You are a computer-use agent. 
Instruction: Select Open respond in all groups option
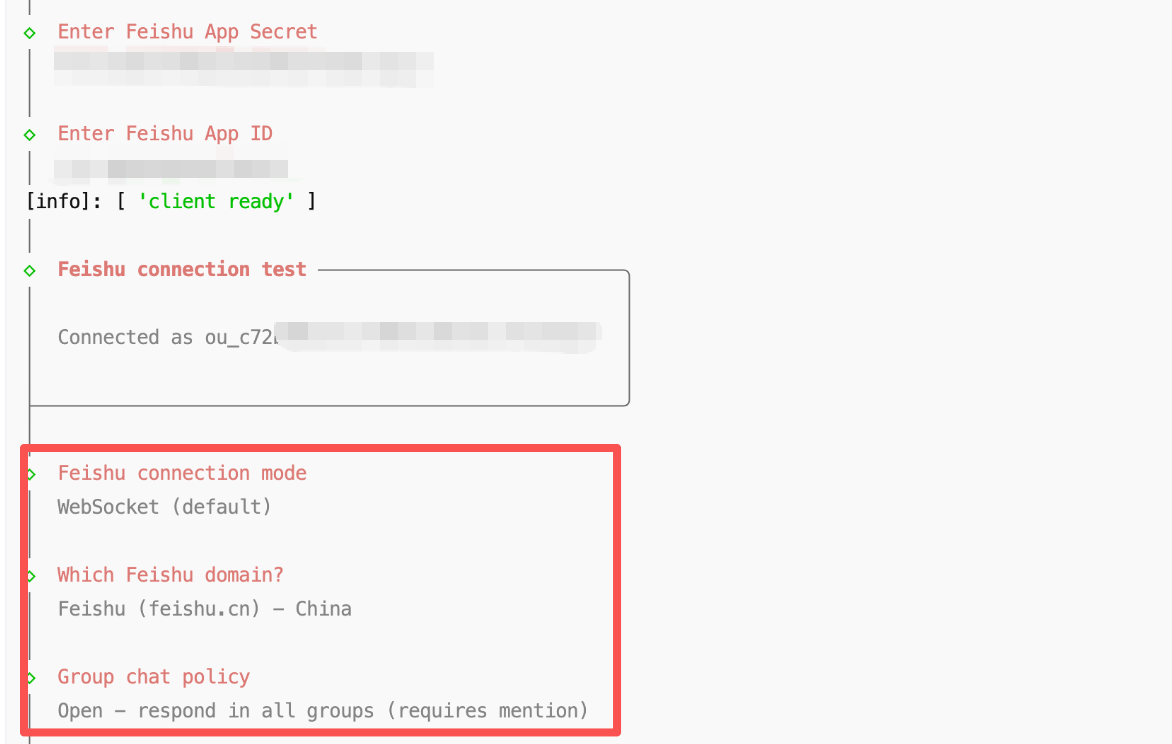[323, 711]
